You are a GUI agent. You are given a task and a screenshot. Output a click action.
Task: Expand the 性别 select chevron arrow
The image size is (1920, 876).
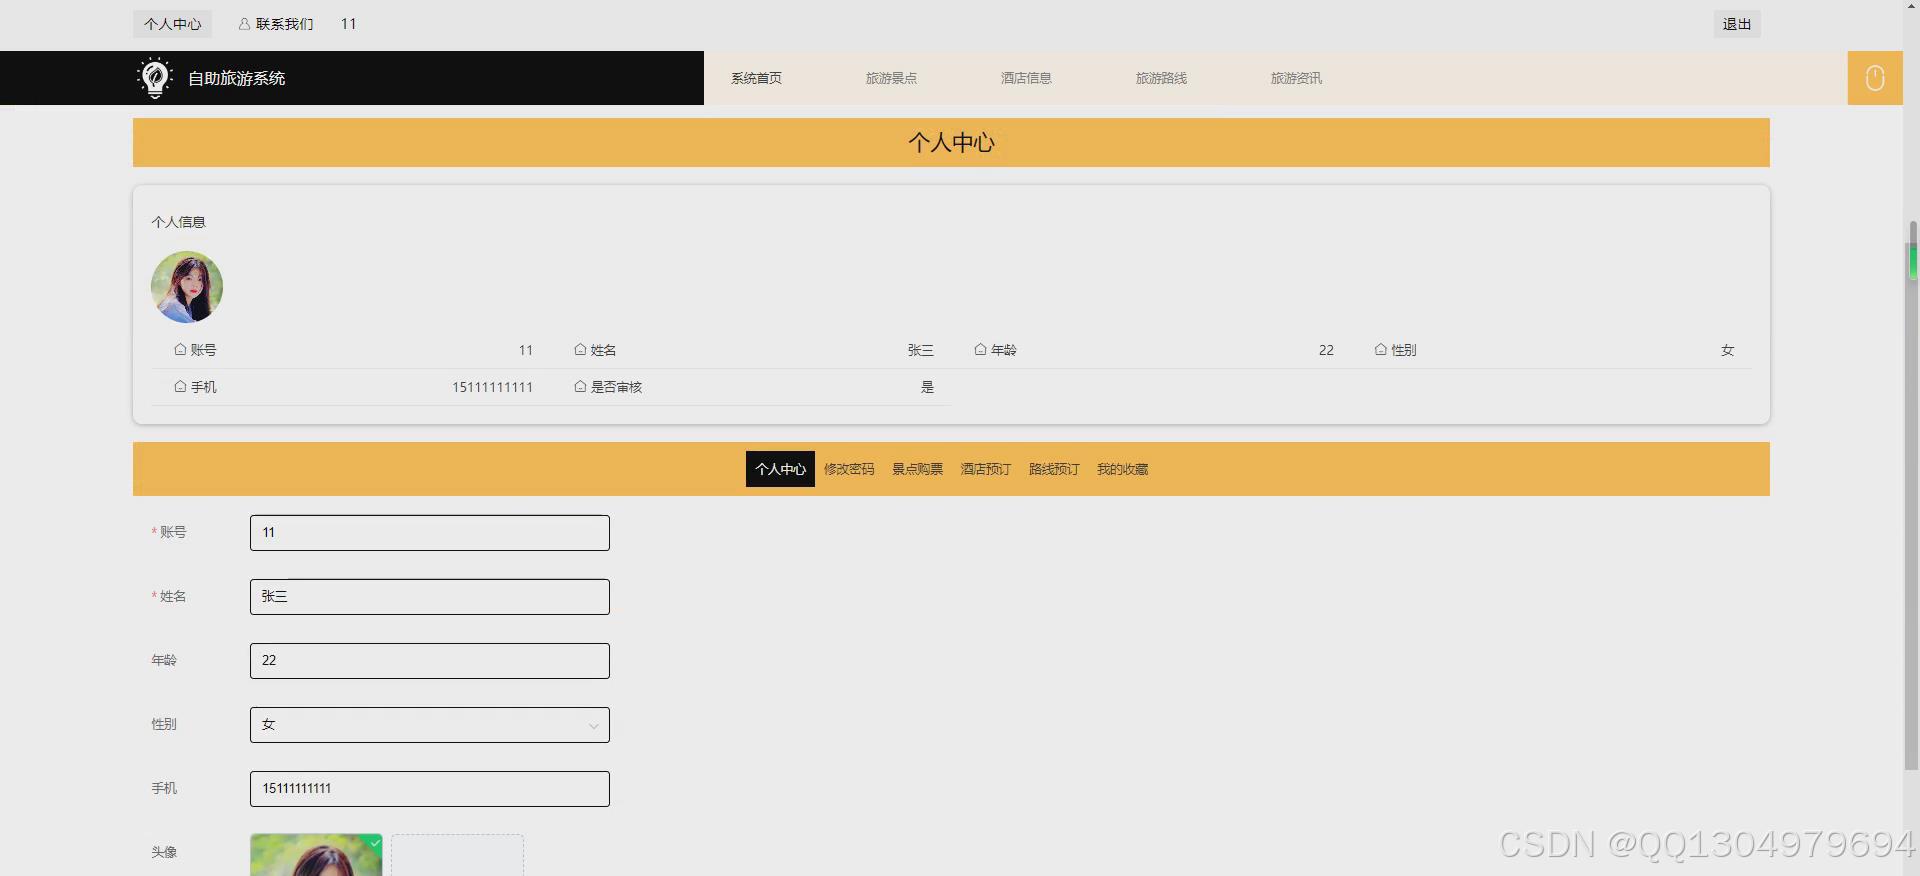coord(593,726)
